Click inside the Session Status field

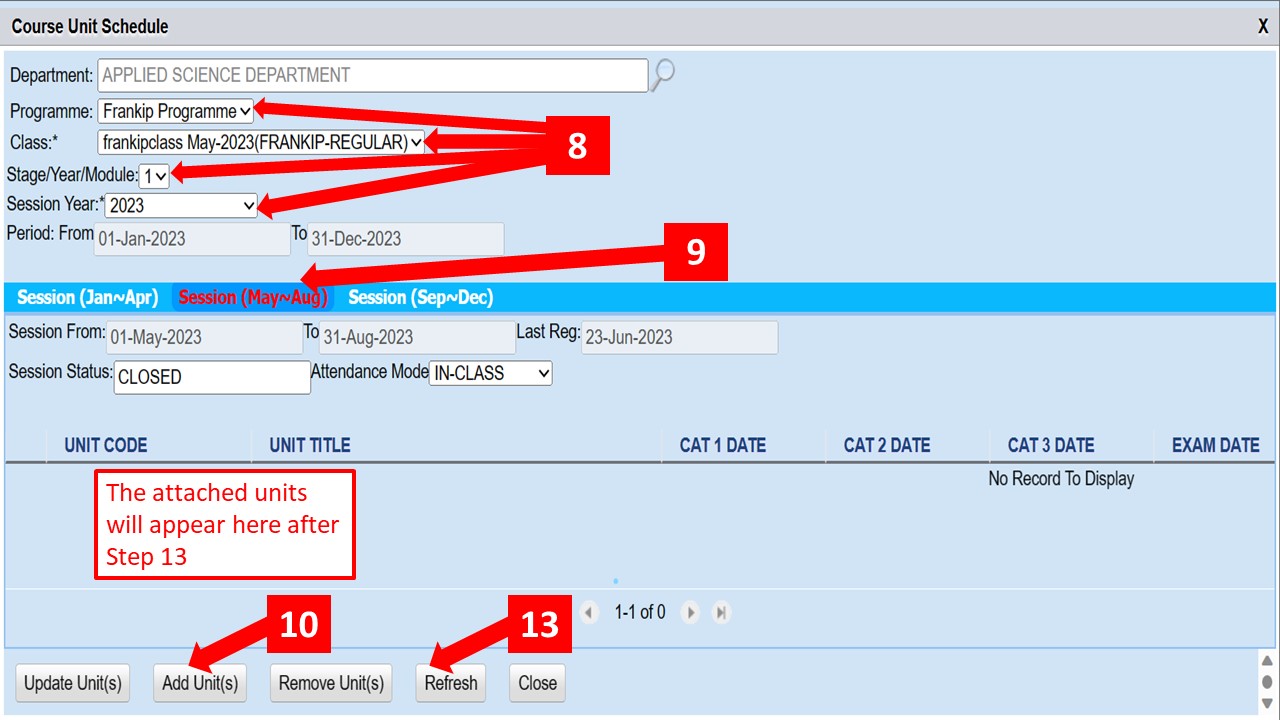click(x=212, y=377)
